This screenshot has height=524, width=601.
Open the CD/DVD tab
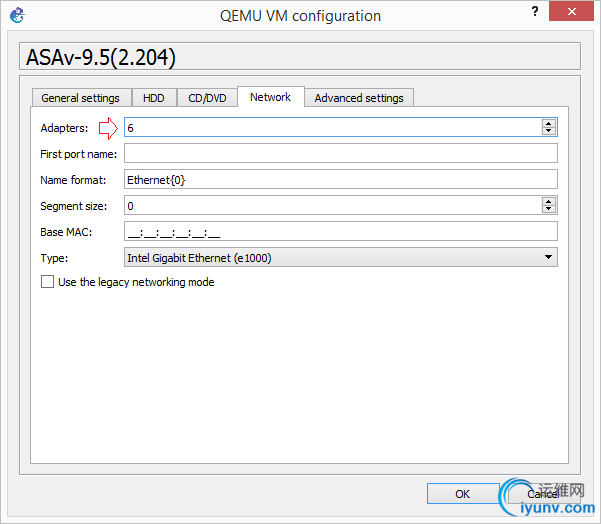pos(207,98)
